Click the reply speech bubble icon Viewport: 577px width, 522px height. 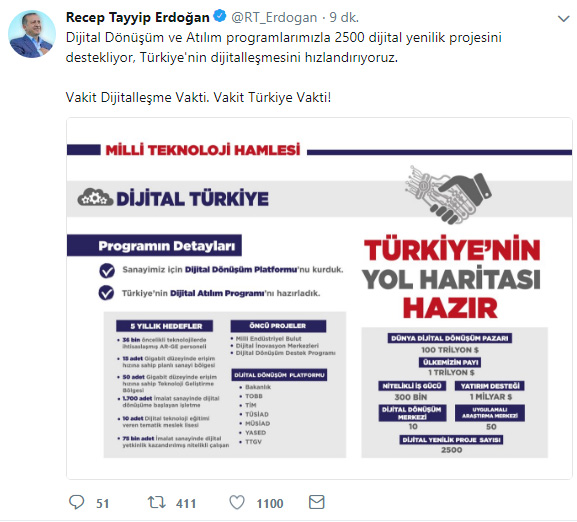(x=77, y=502)
